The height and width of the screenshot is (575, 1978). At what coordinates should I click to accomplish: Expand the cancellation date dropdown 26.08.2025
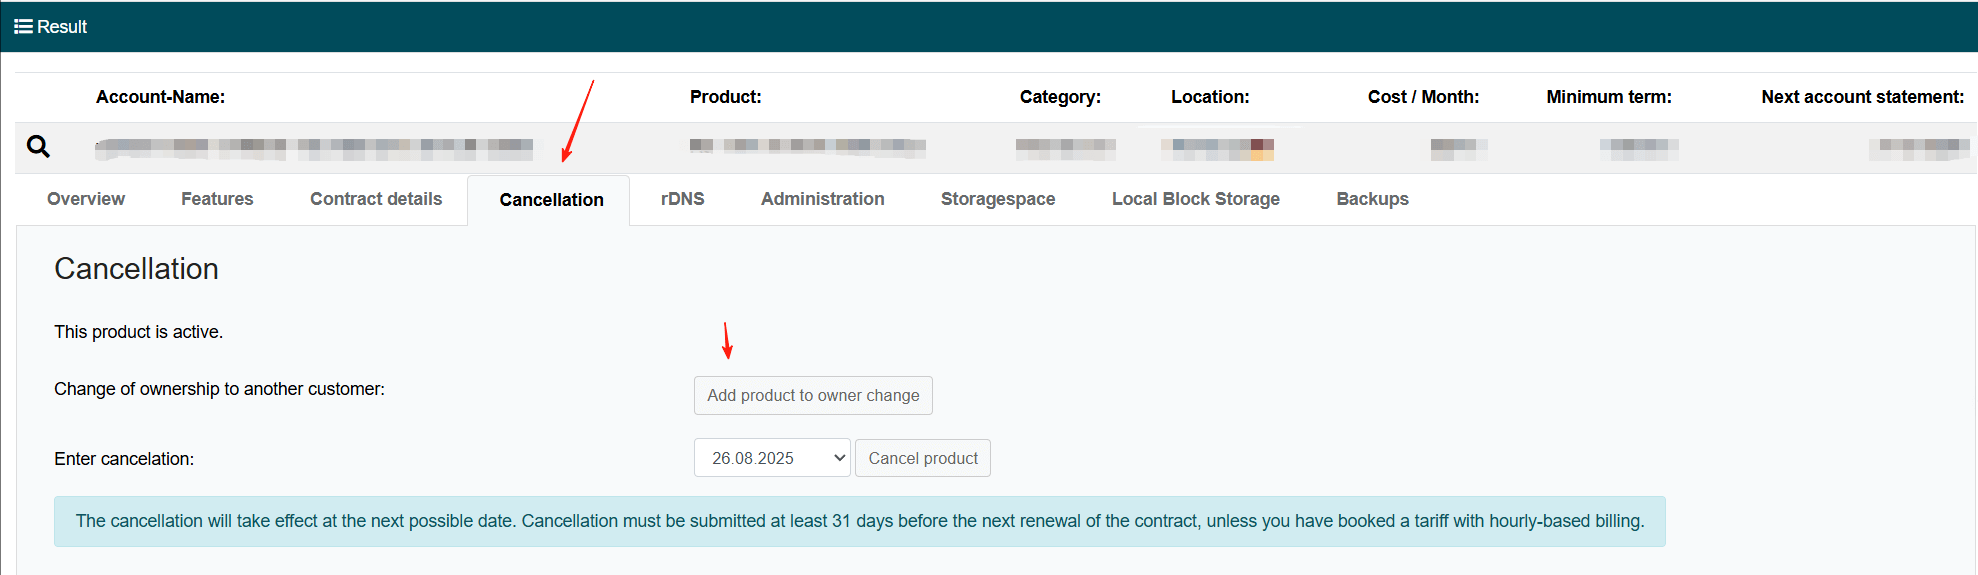pyautogui.click(x=771, y=458)
